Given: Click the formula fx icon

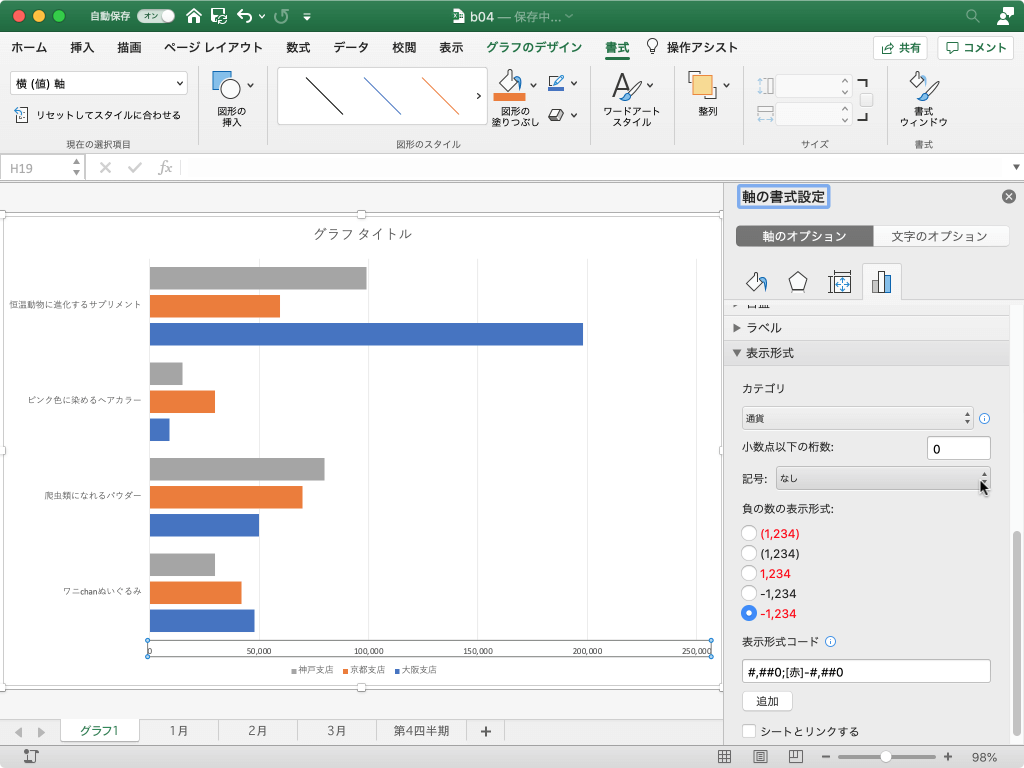Looking at the screenshot, I should pos(165,168).
